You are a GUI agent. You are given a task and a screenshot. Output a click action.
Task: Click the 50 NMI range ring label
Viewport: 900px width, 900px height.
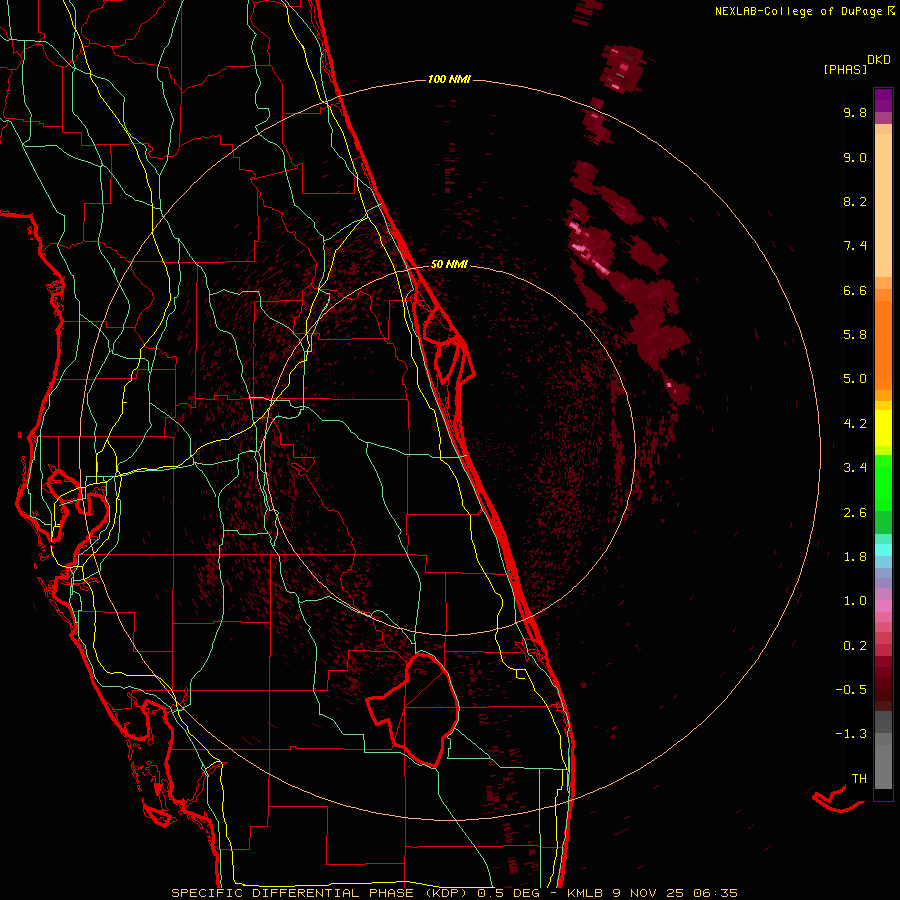(449, 264)
